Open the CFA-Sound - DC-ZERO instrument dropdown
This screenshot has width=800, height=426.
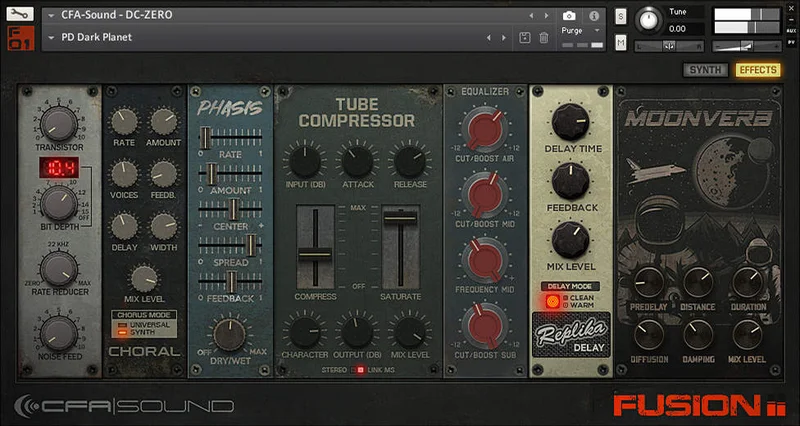click(51, 15)
